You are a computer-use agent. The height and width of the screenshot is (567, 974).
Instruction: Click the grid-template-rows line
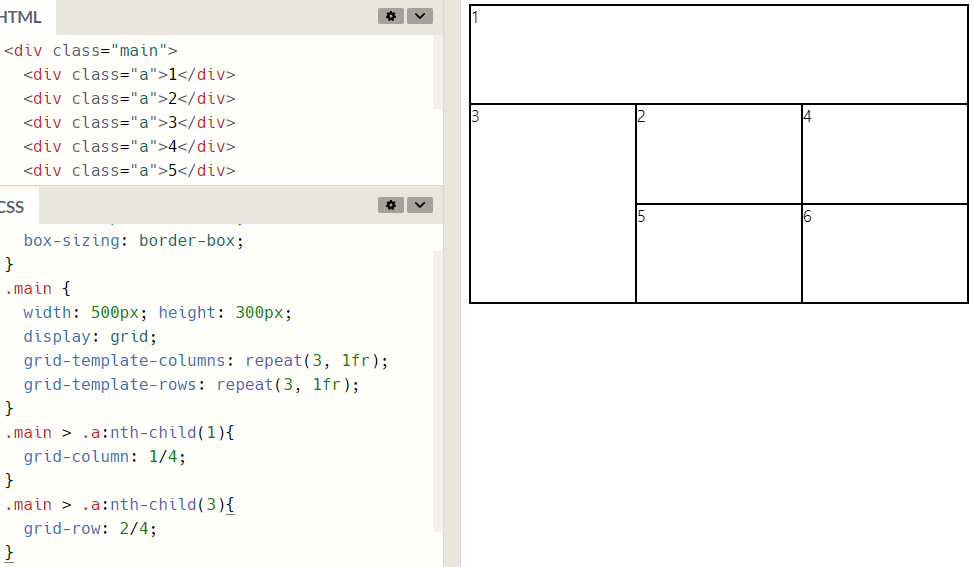[x=191, y=385]
